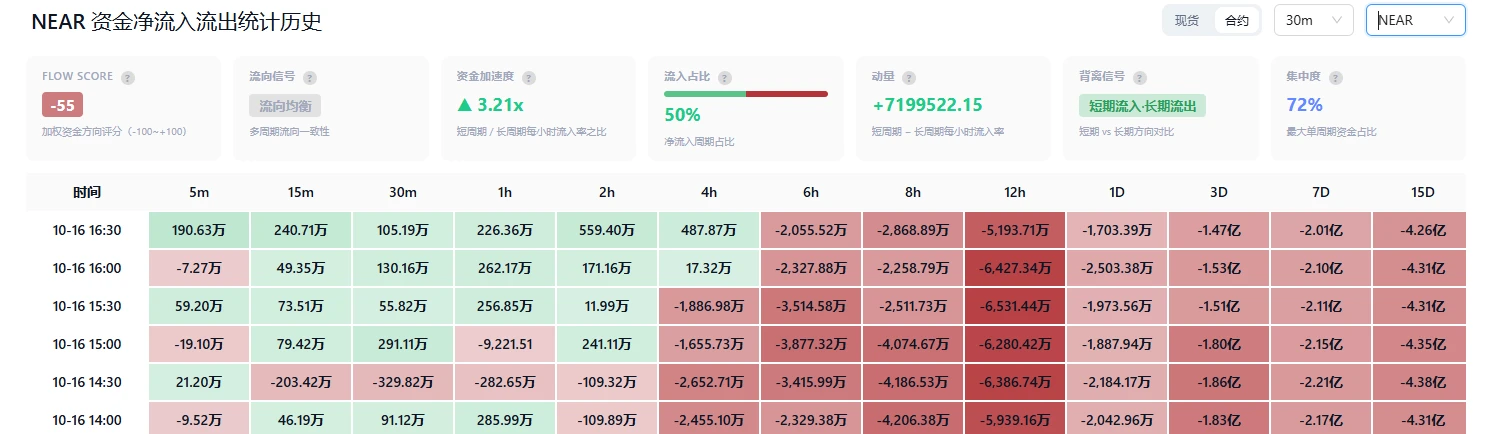Click the 8h column header
This screenshot has width=1505, height=434.
pyautogui.click(x=913, y=192)
